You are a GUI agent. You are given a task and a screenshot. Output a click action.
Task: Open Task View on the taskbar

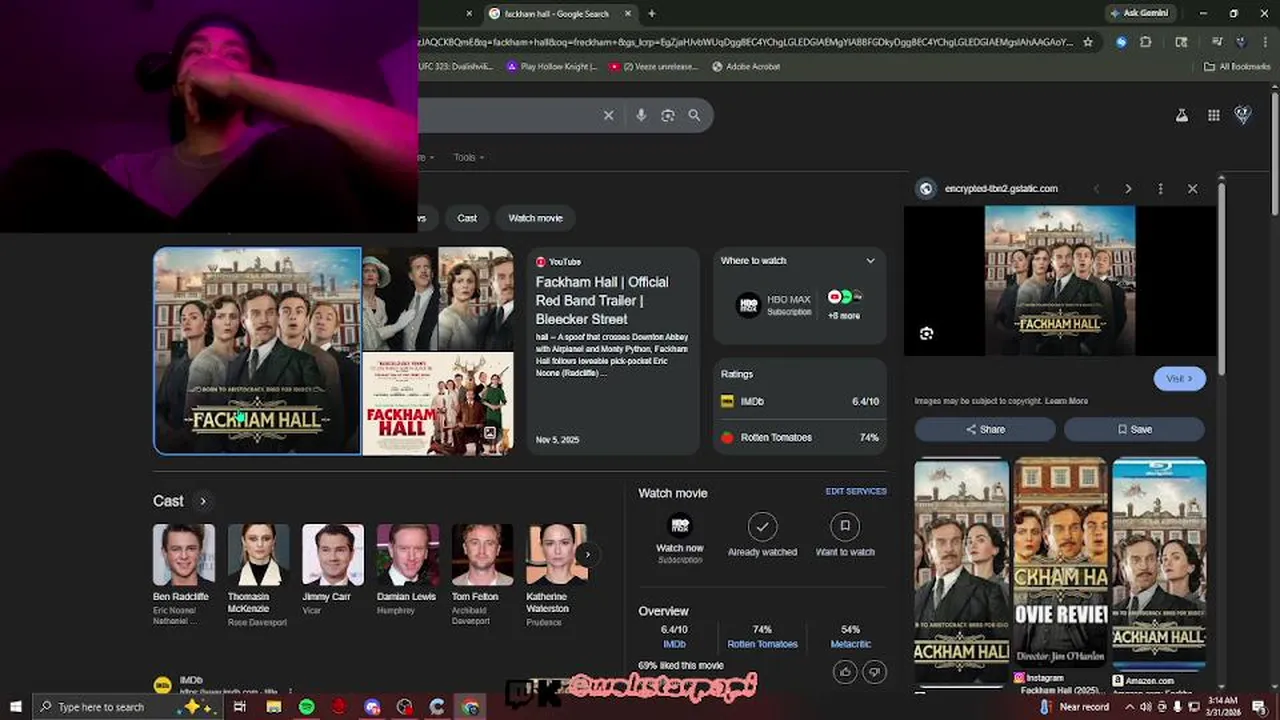(x=240, y=707)
